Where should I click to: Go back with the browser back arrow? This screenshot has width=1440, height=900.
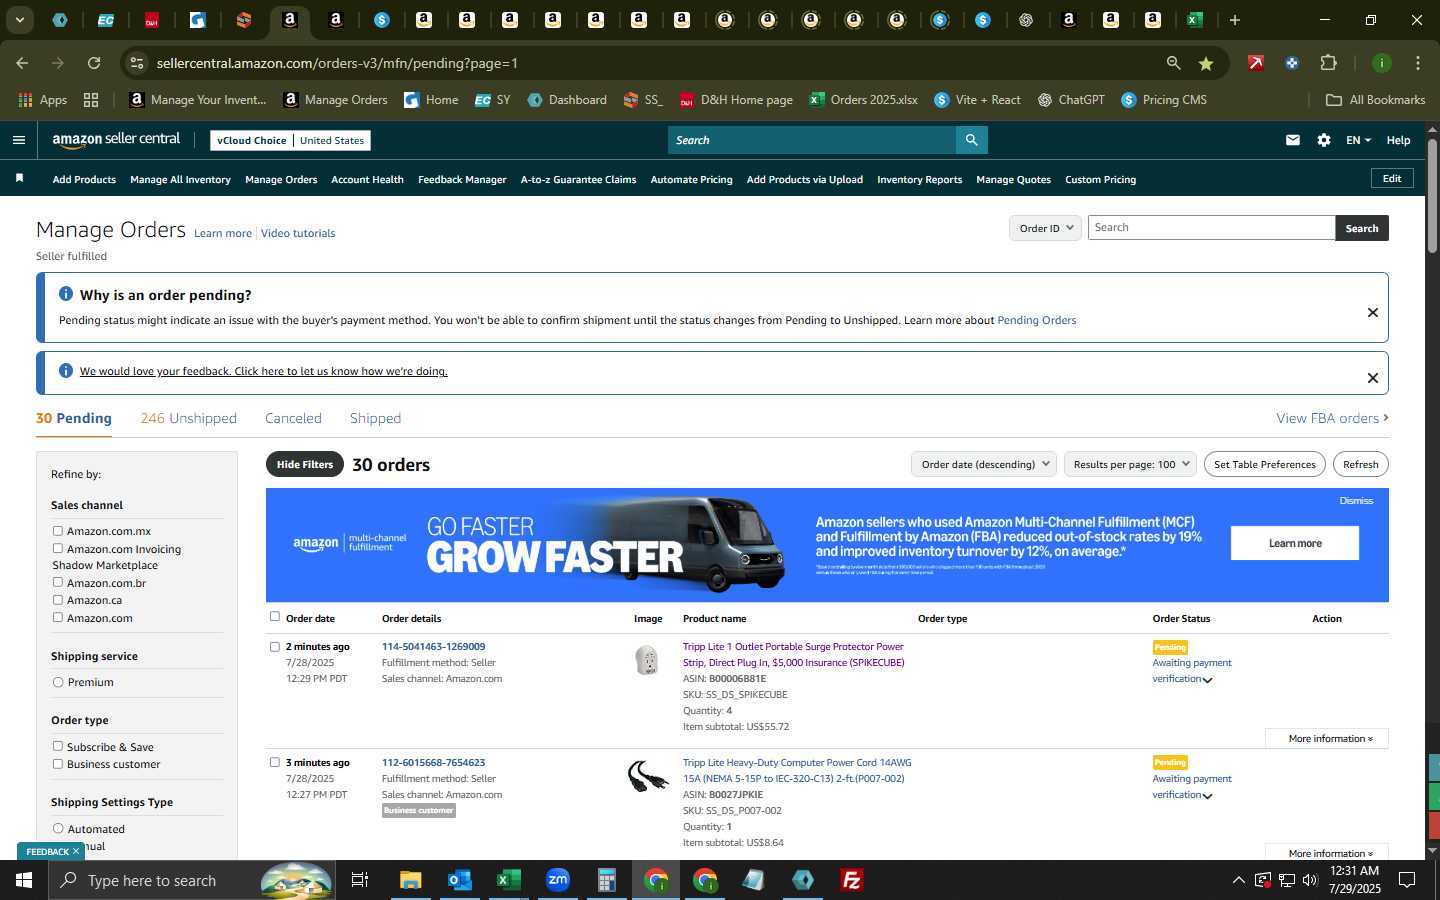[x=22, y=63]
